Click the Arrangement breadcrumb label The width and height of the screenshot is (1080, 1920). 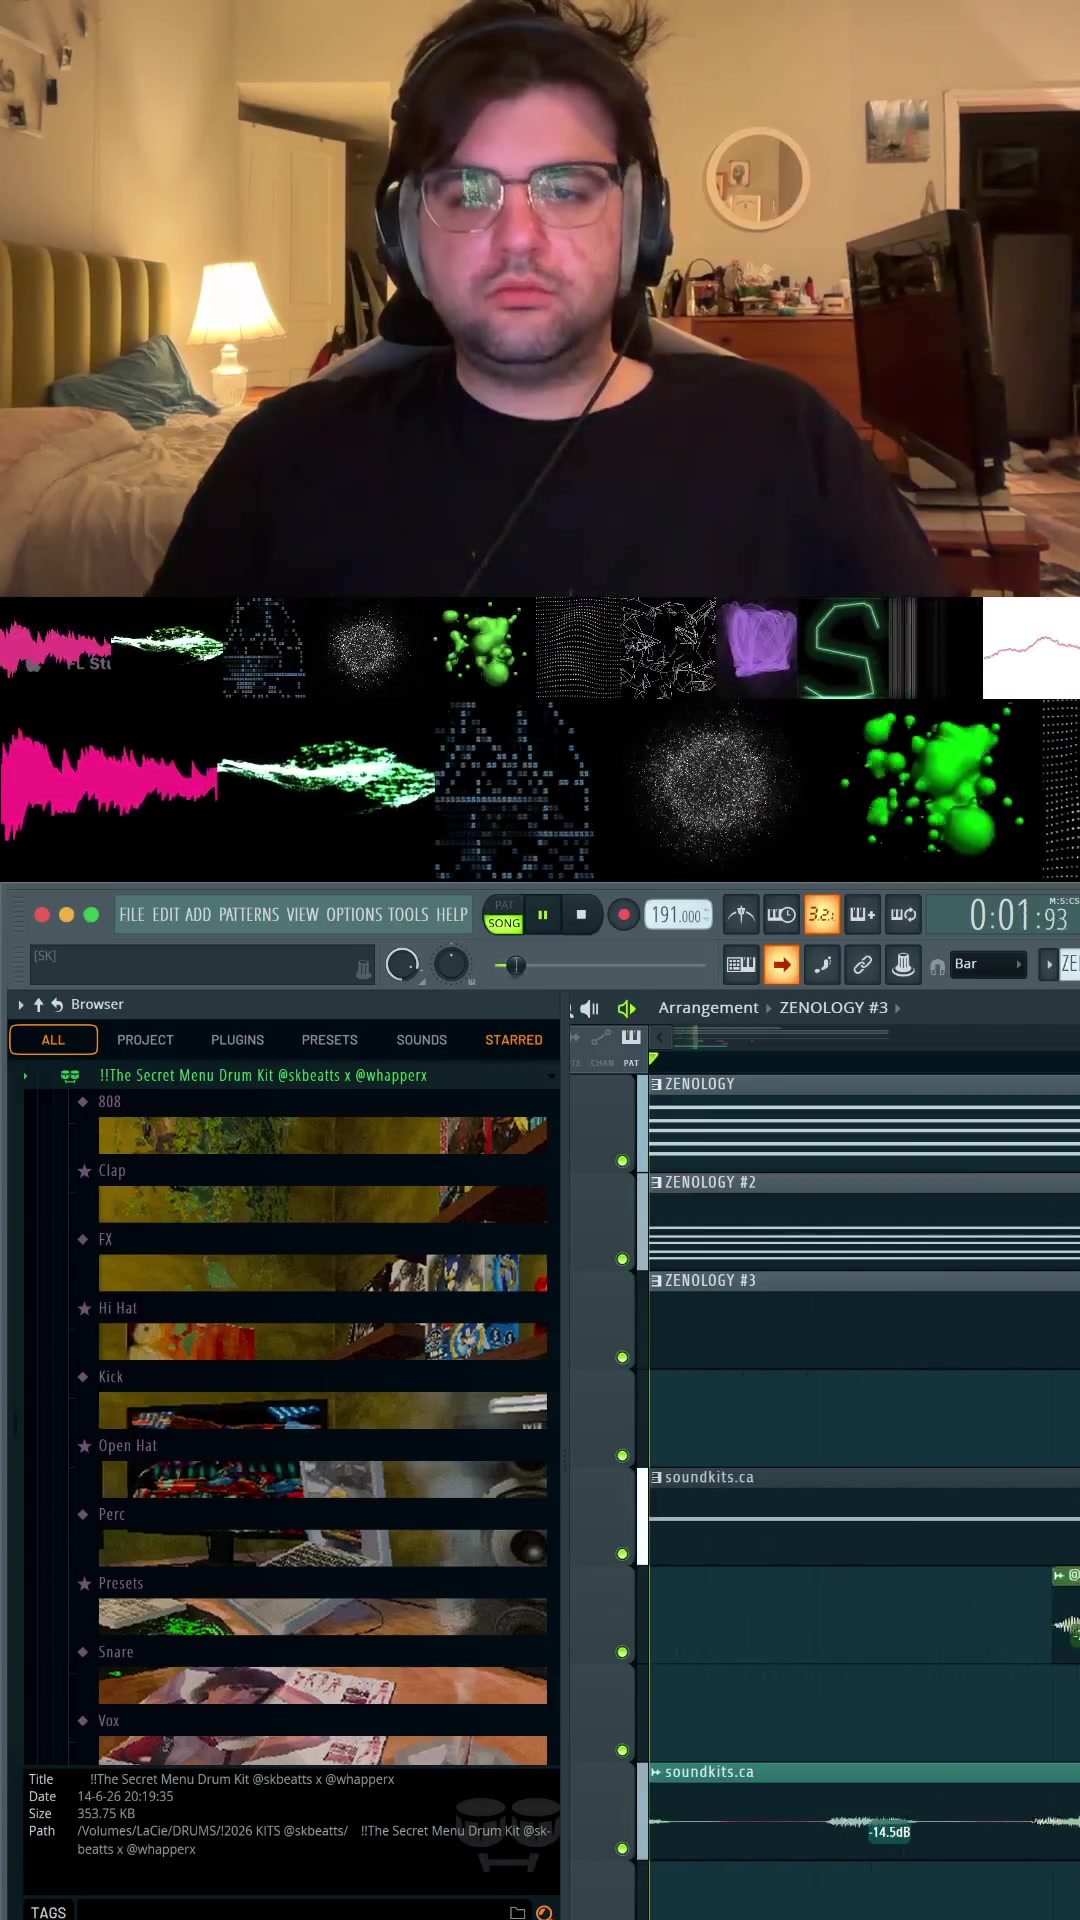[708, 1008]
